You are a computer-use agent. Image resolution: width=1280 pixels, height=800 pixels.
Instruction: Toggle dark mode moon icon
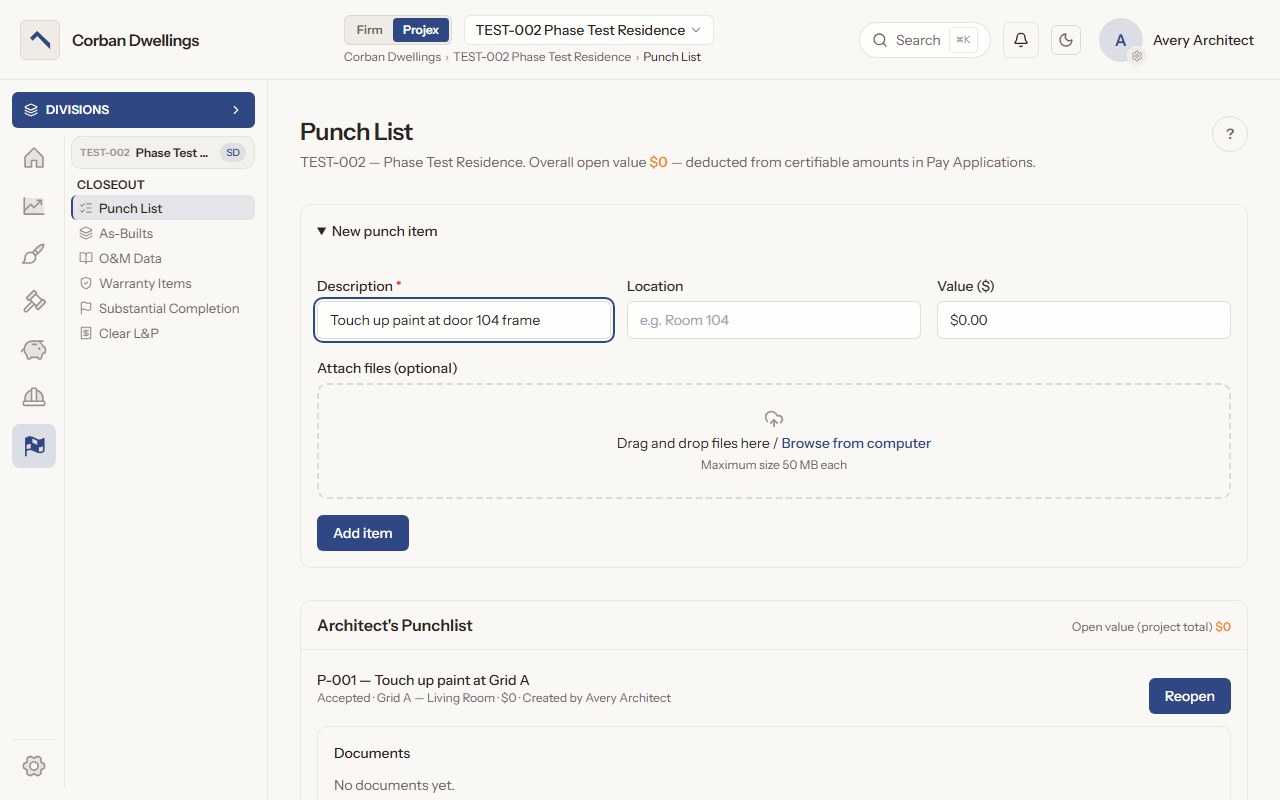pos(1066,40)
